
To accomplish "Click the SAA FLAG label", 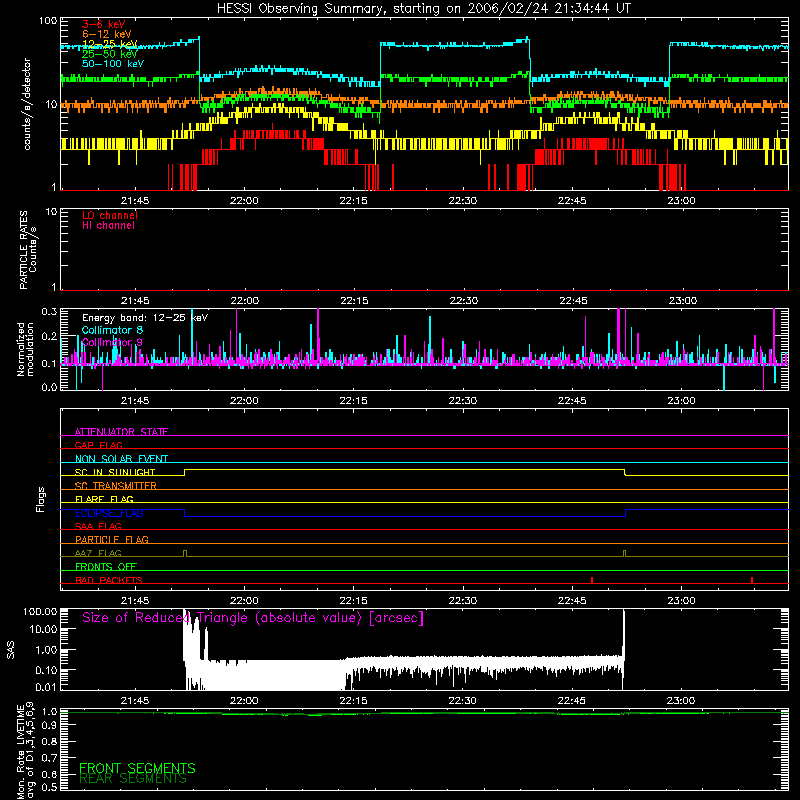I will tap(98, 526).
